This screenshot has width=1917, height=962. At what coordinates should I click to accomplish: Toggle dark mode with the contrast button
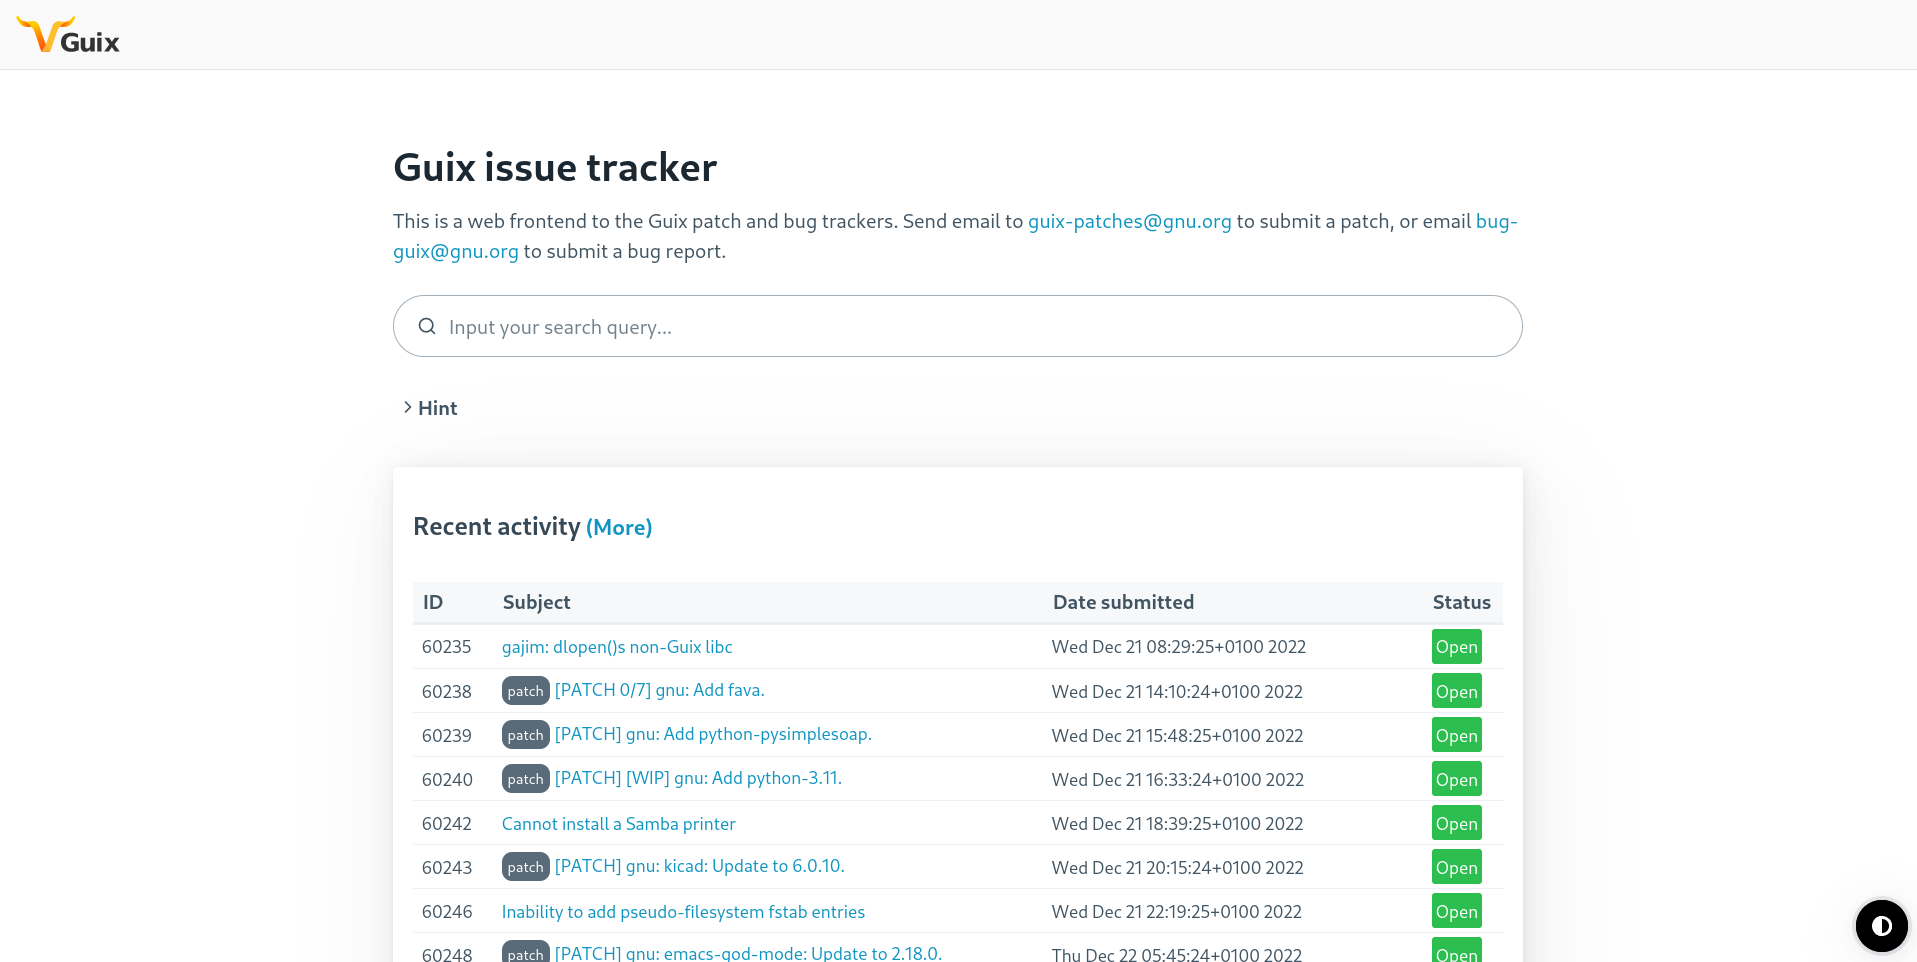pyautogui.click(x=1881, y=926)
